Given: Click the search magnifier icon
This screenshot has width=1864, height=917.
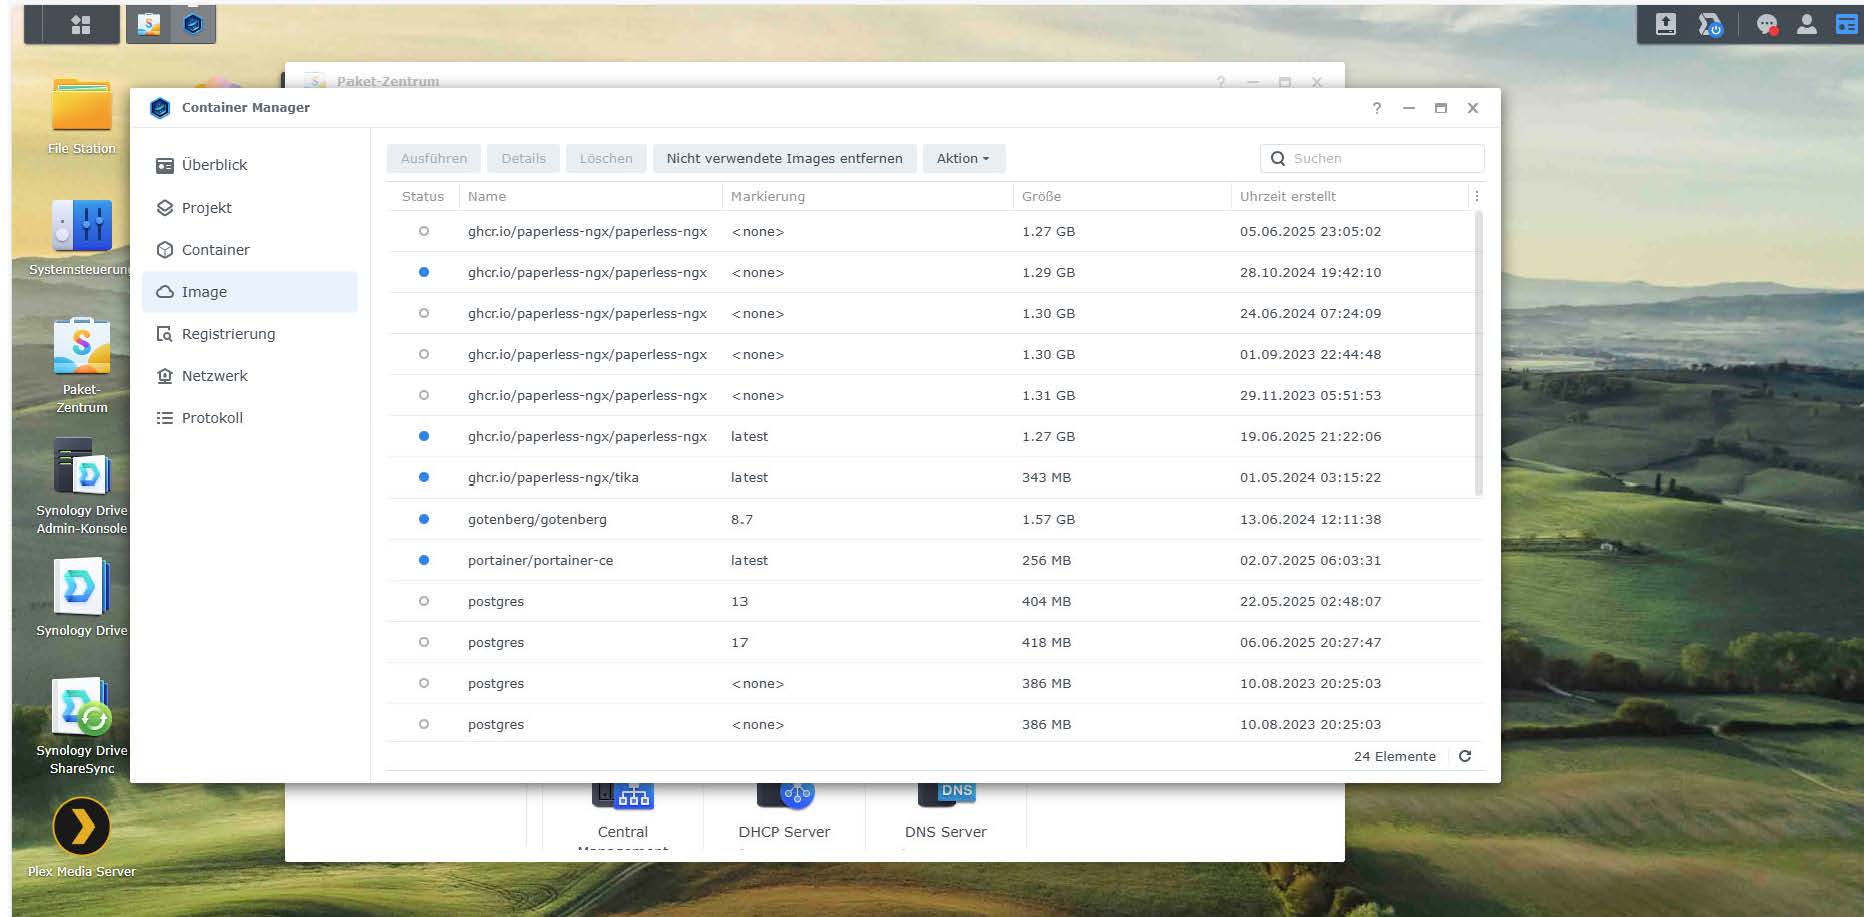Looking at the screenshot, I should pyautogui.click(x=1278, y=158).
